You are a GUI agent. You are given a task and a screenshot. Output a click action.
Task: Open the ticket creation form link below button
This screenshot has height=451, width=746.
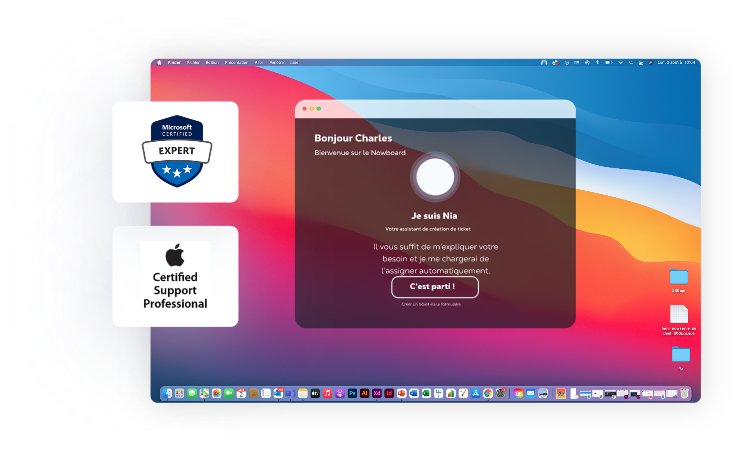(x=431, y=304)
